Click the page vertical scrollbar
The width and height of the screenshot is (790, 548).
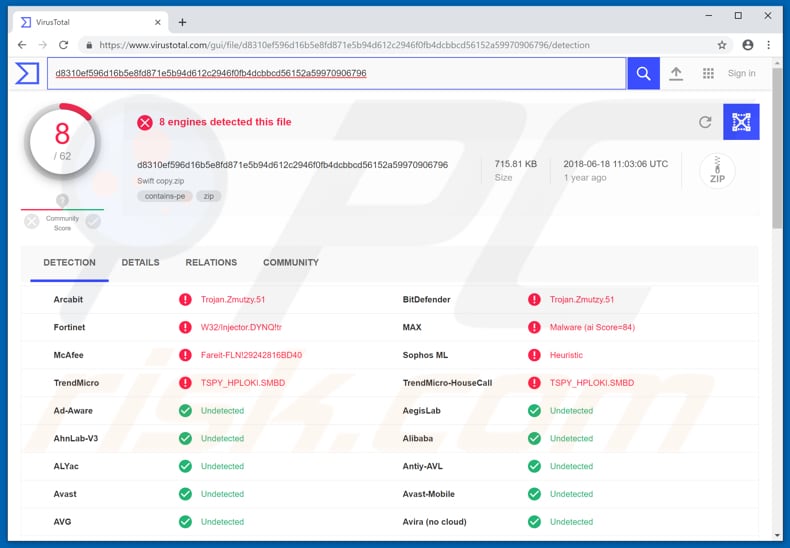(777, 147)
